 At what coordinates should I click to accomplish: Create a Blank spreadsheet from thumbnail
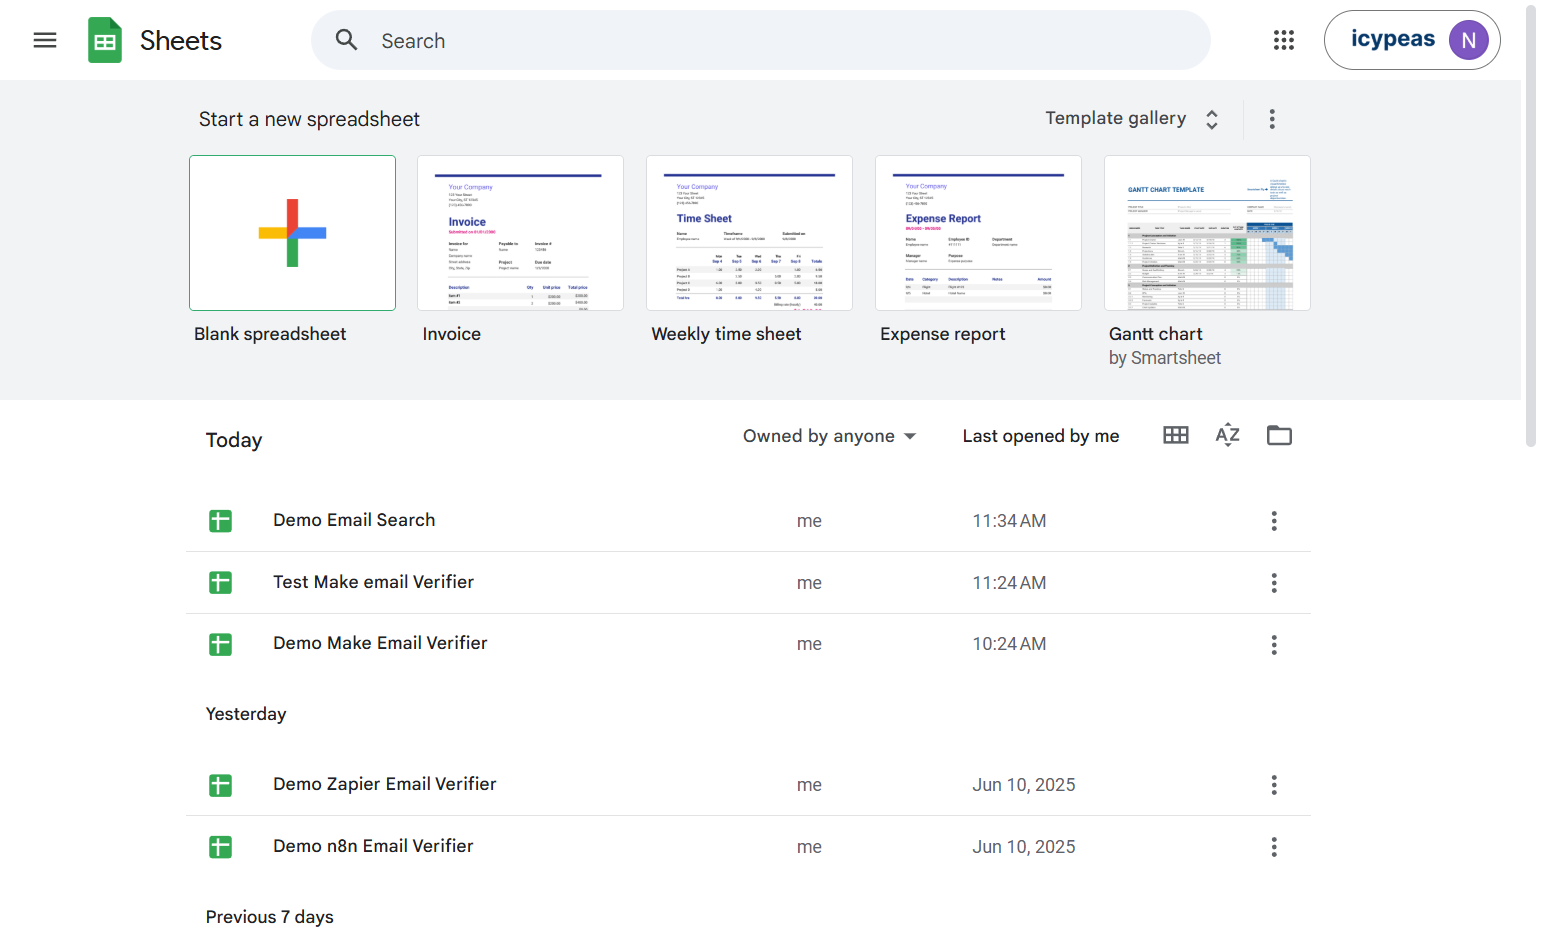pyautogui.click(x=292, y=233)
